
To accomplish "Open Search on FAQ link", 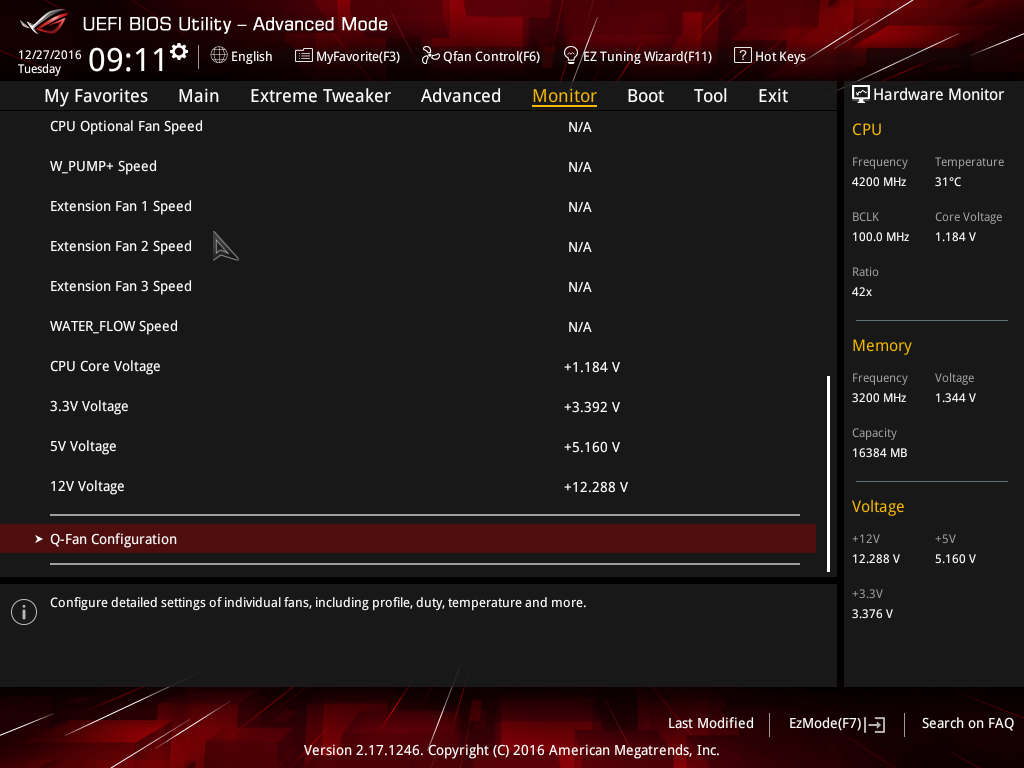I will click(x=967, y=723).
